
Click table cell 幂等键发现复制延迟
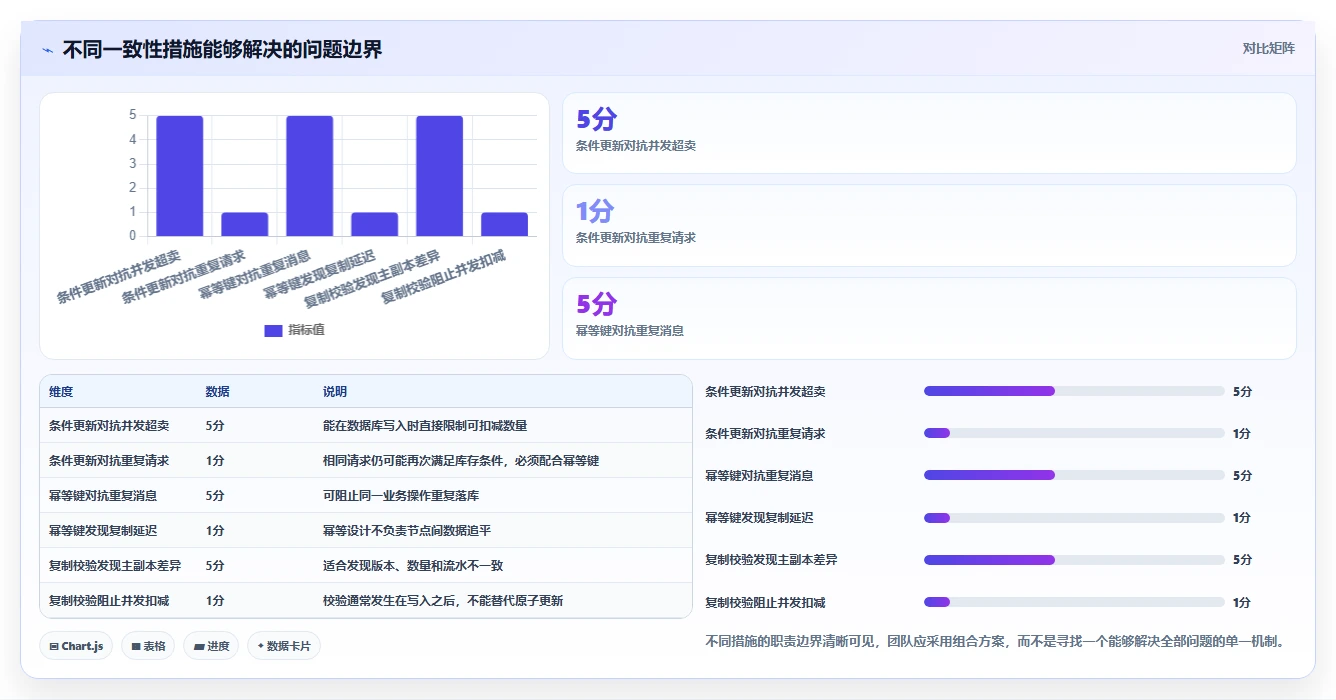(103, 530)
